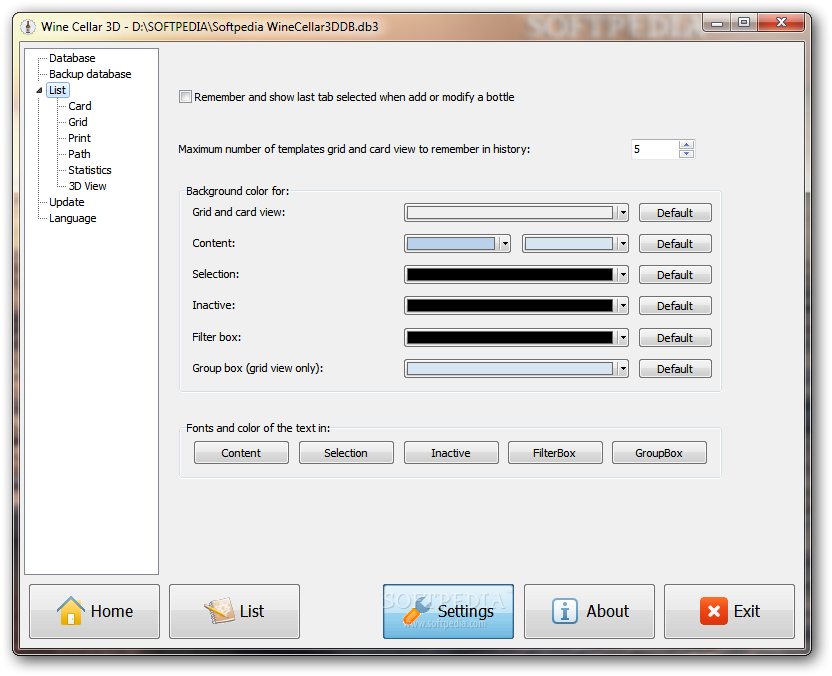Open second Content color dropdown arrow
Screen dimensions: 832x676
click(623, 244)
